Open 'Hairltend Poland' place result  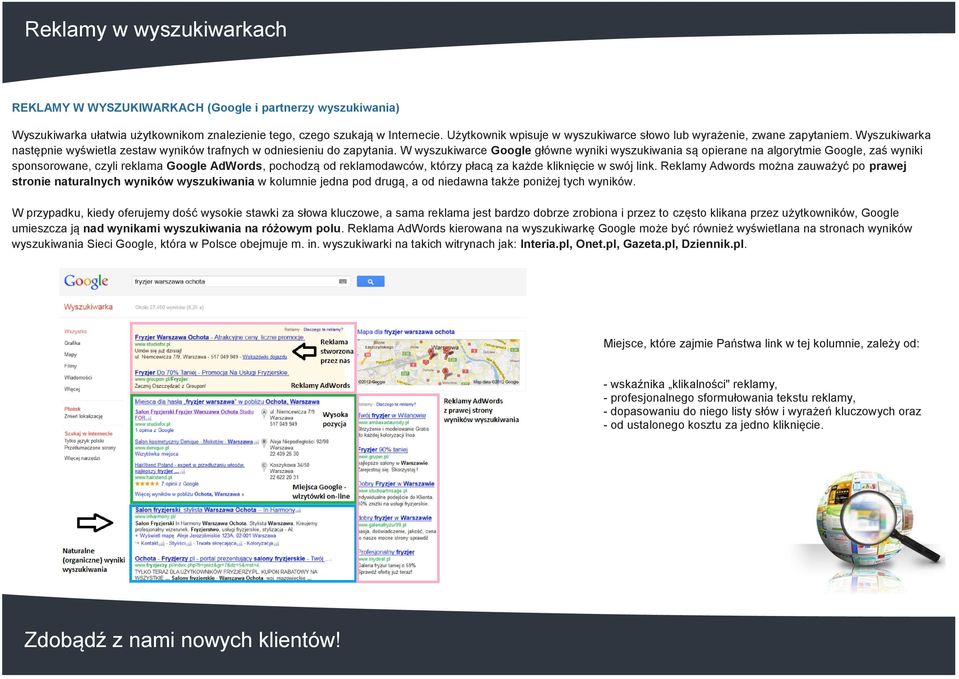click(x=189, y=468)
